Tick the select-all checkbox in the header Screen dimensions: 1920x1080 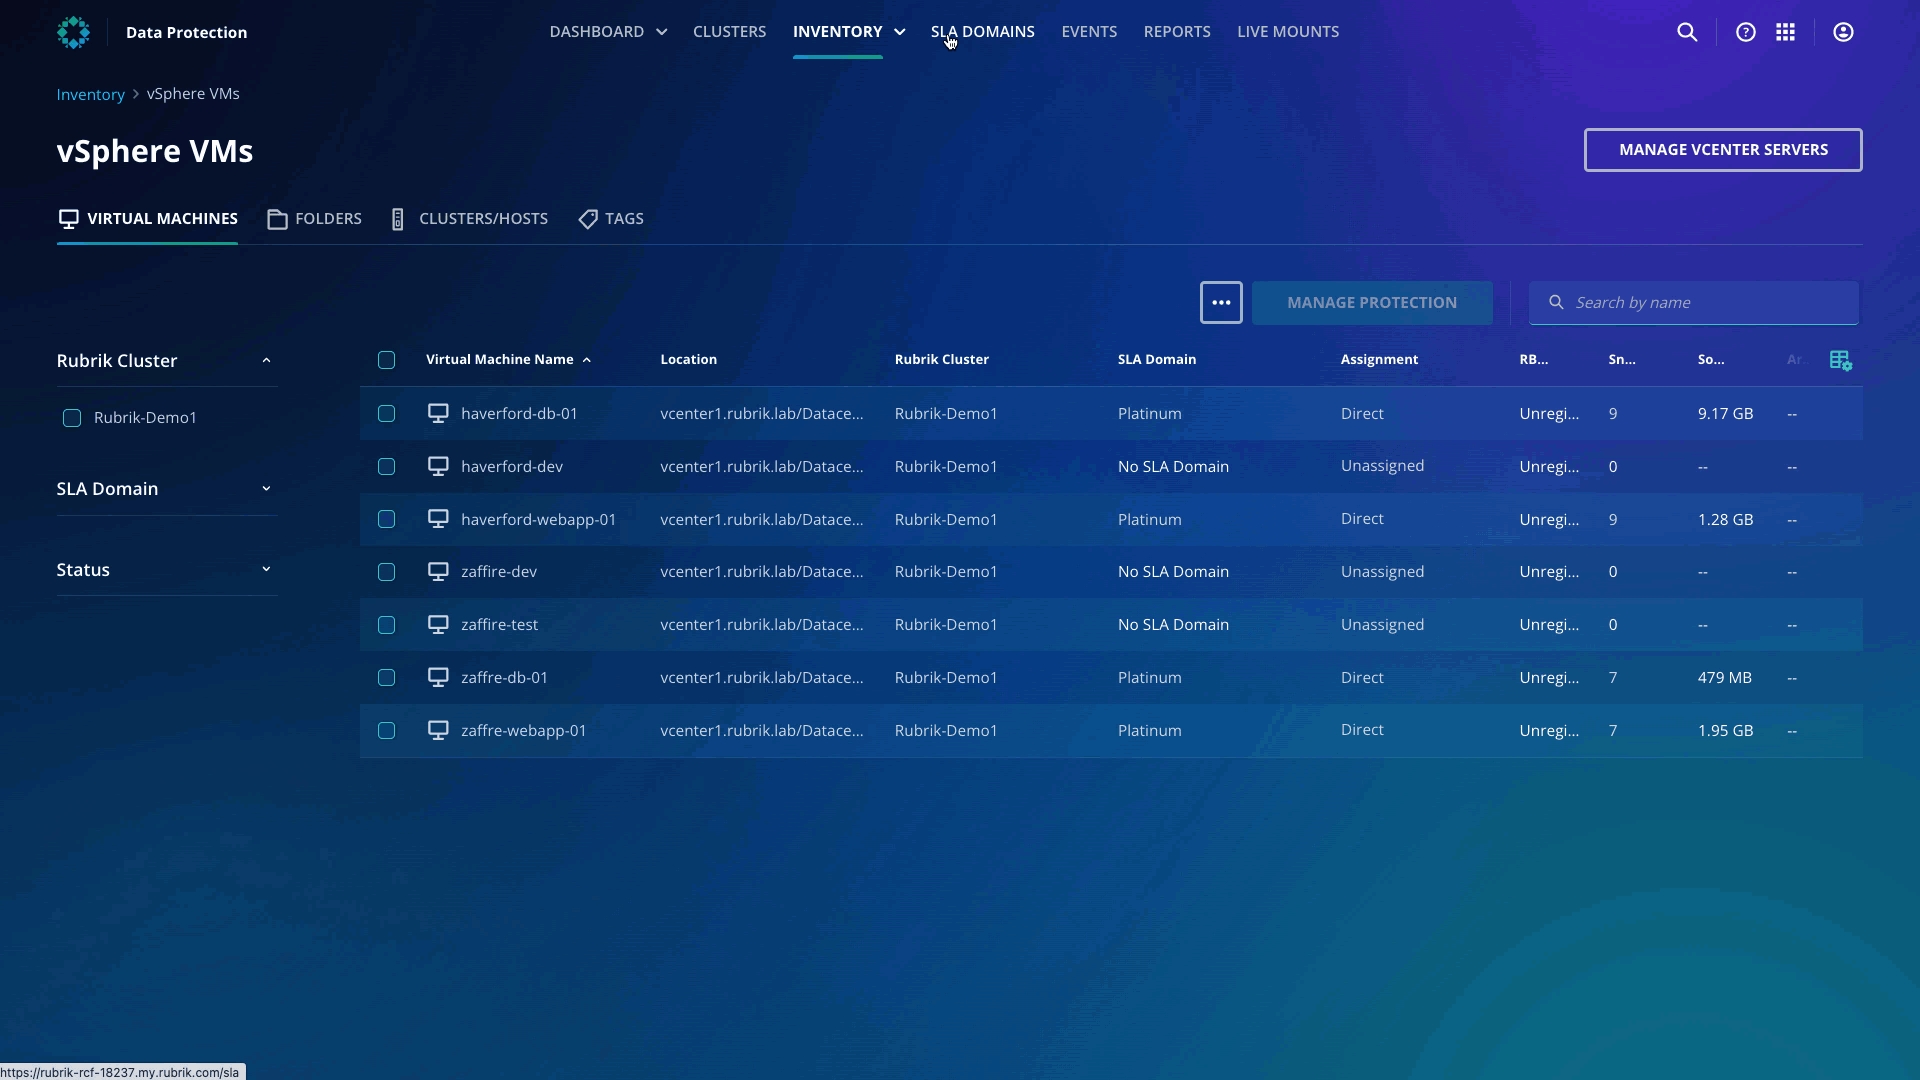[386, 360]
